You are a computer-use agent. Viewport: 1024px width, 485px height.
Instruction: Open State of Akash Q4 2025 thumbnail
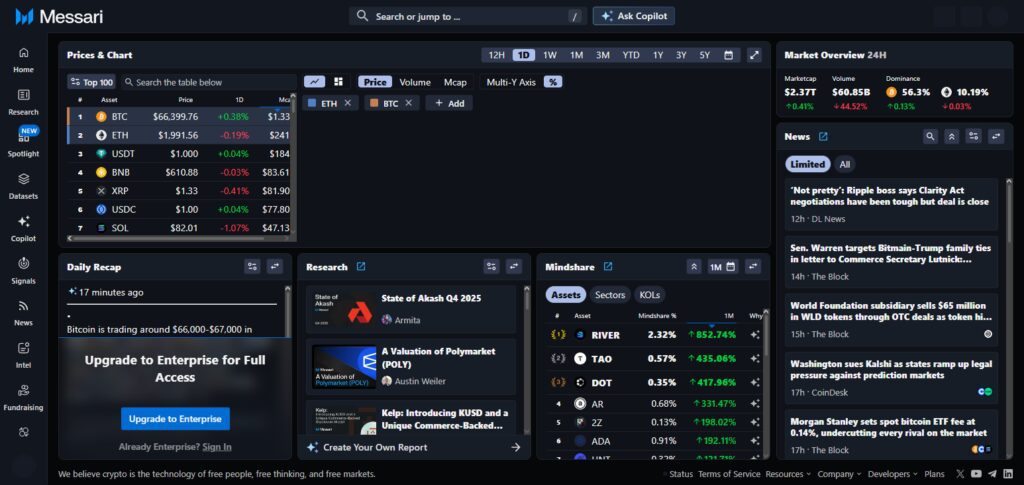pyautogui.click(x=343, y=309)
